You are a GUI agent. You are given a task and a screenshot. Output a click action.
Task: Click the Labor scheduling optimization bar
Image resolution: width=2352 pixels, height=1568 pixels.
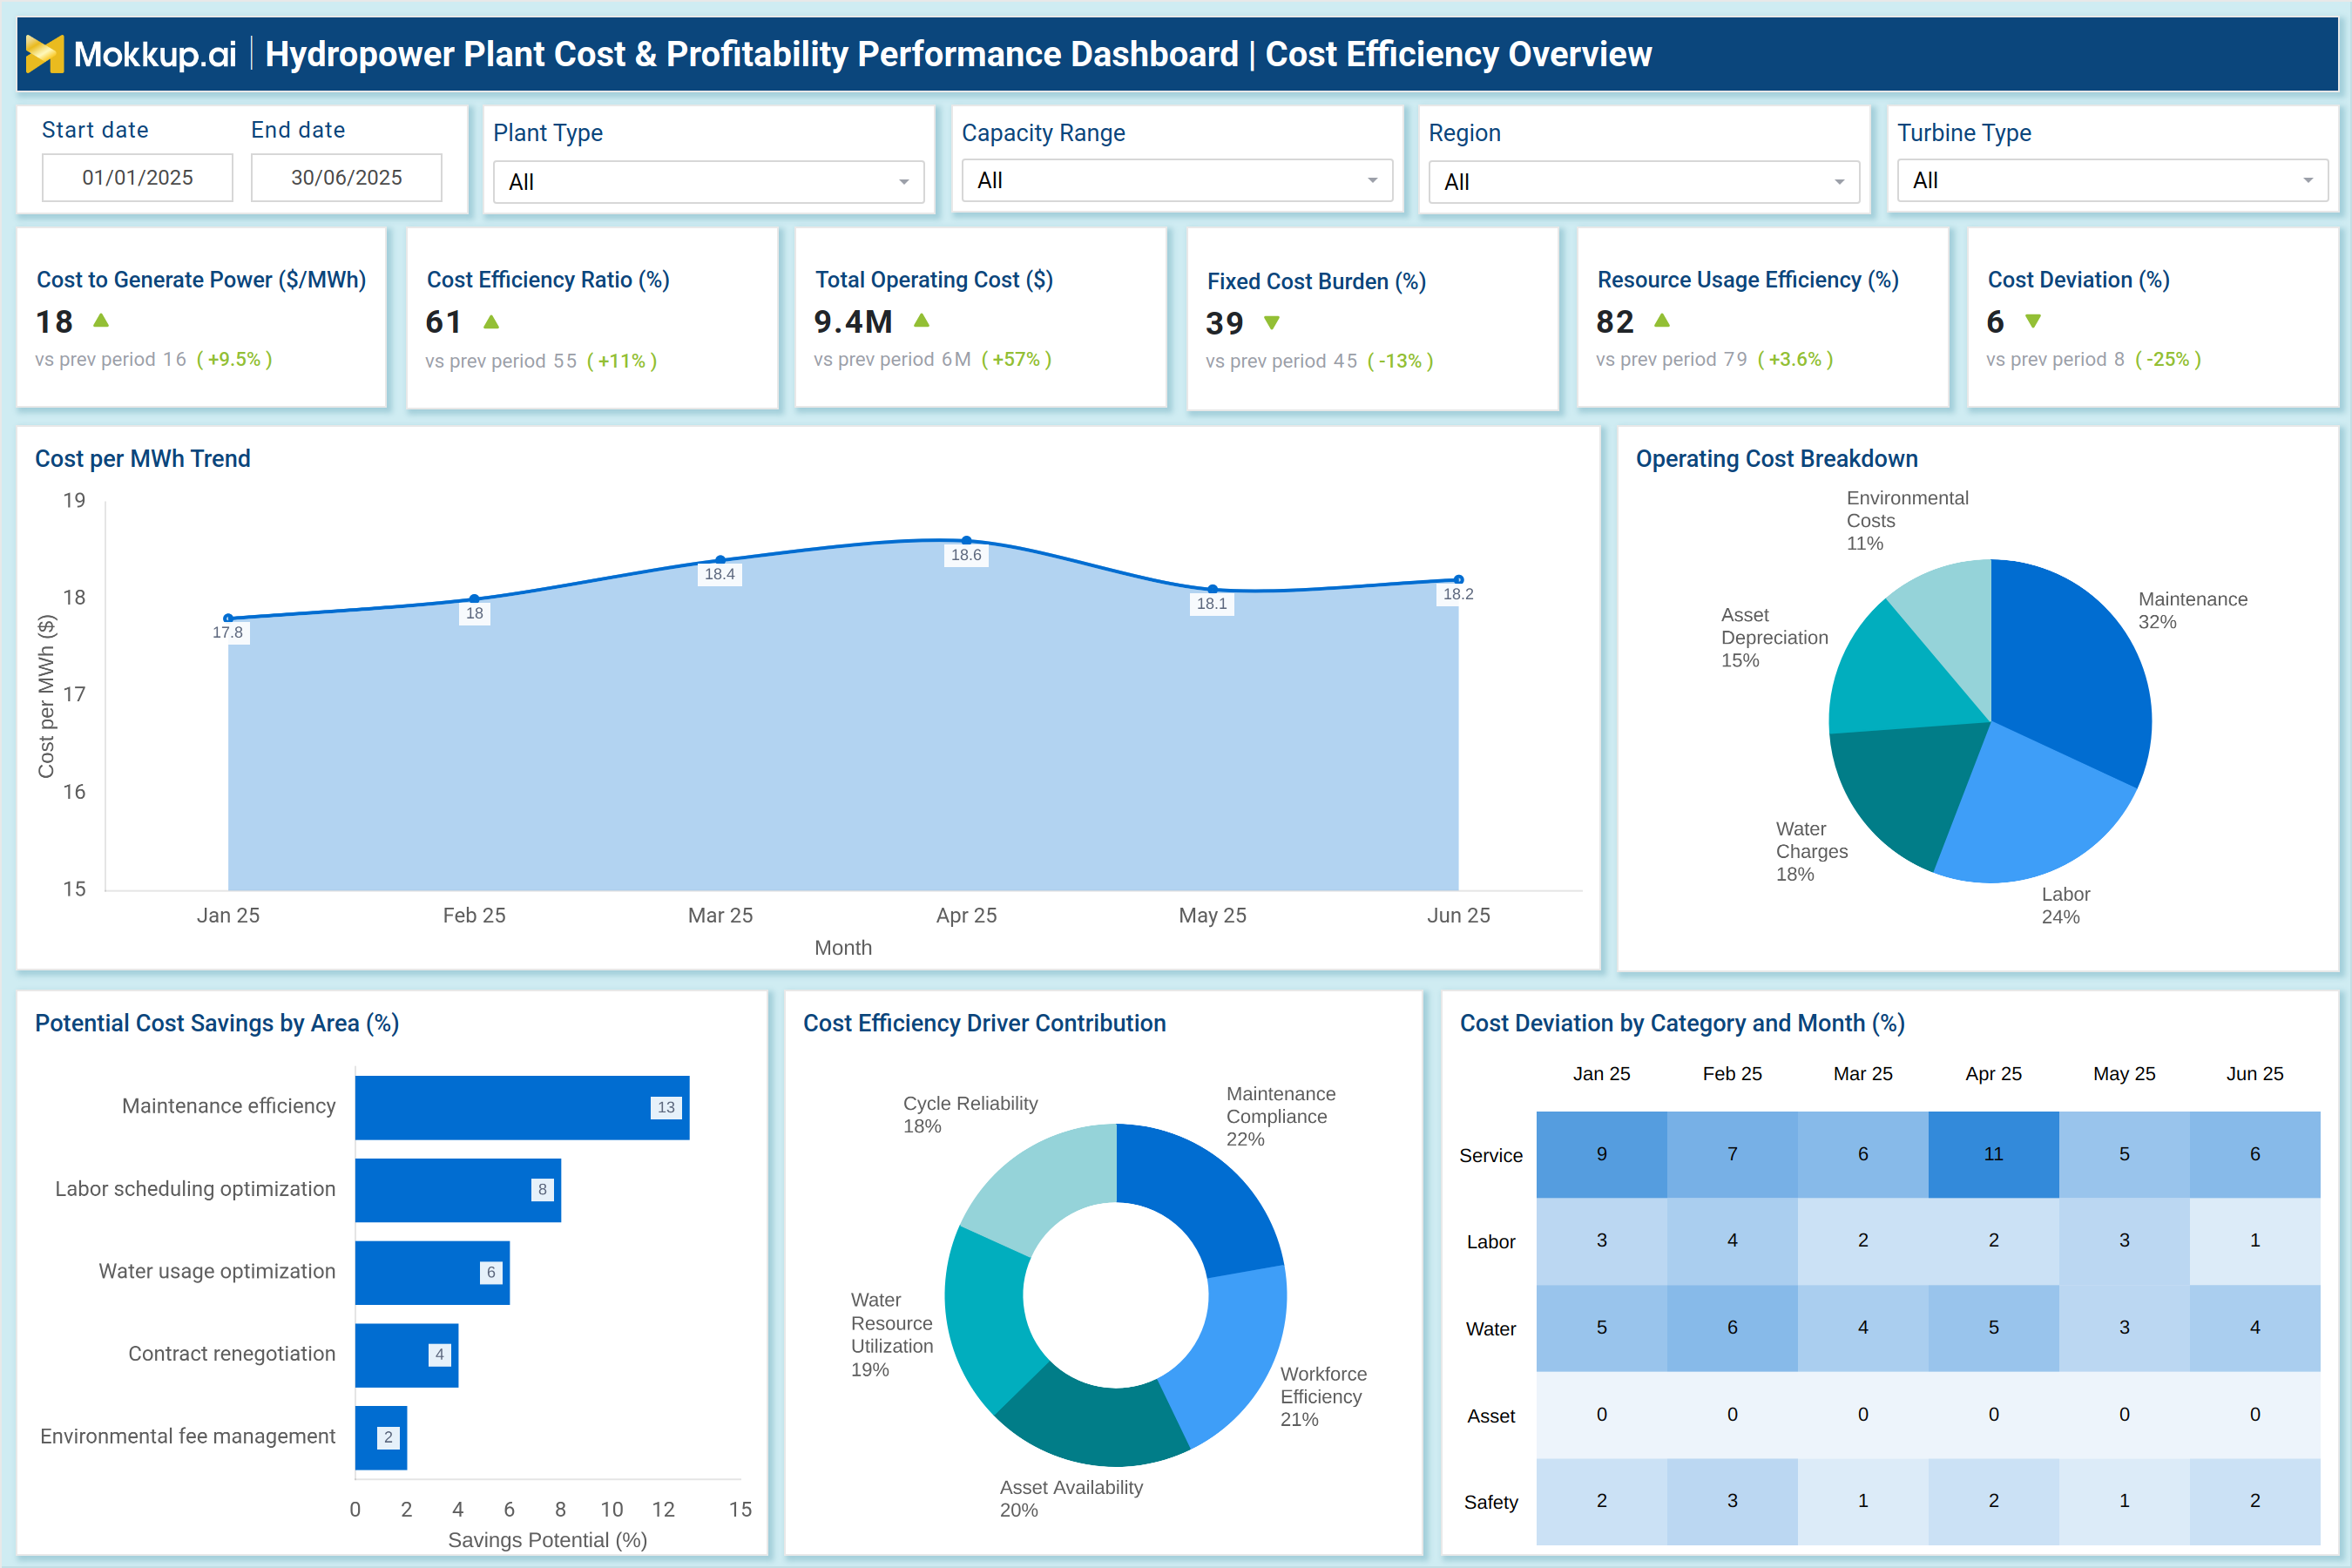[x=458, y=1190]
